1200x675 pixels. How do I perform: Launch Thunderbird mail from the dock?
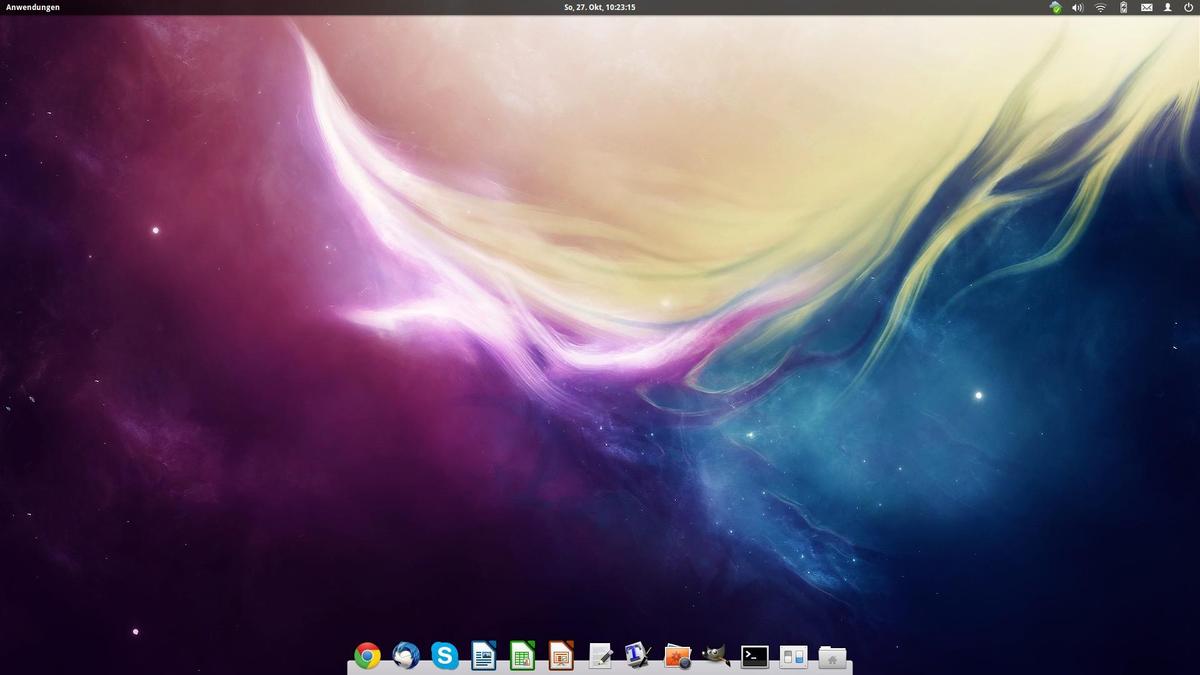406,656
